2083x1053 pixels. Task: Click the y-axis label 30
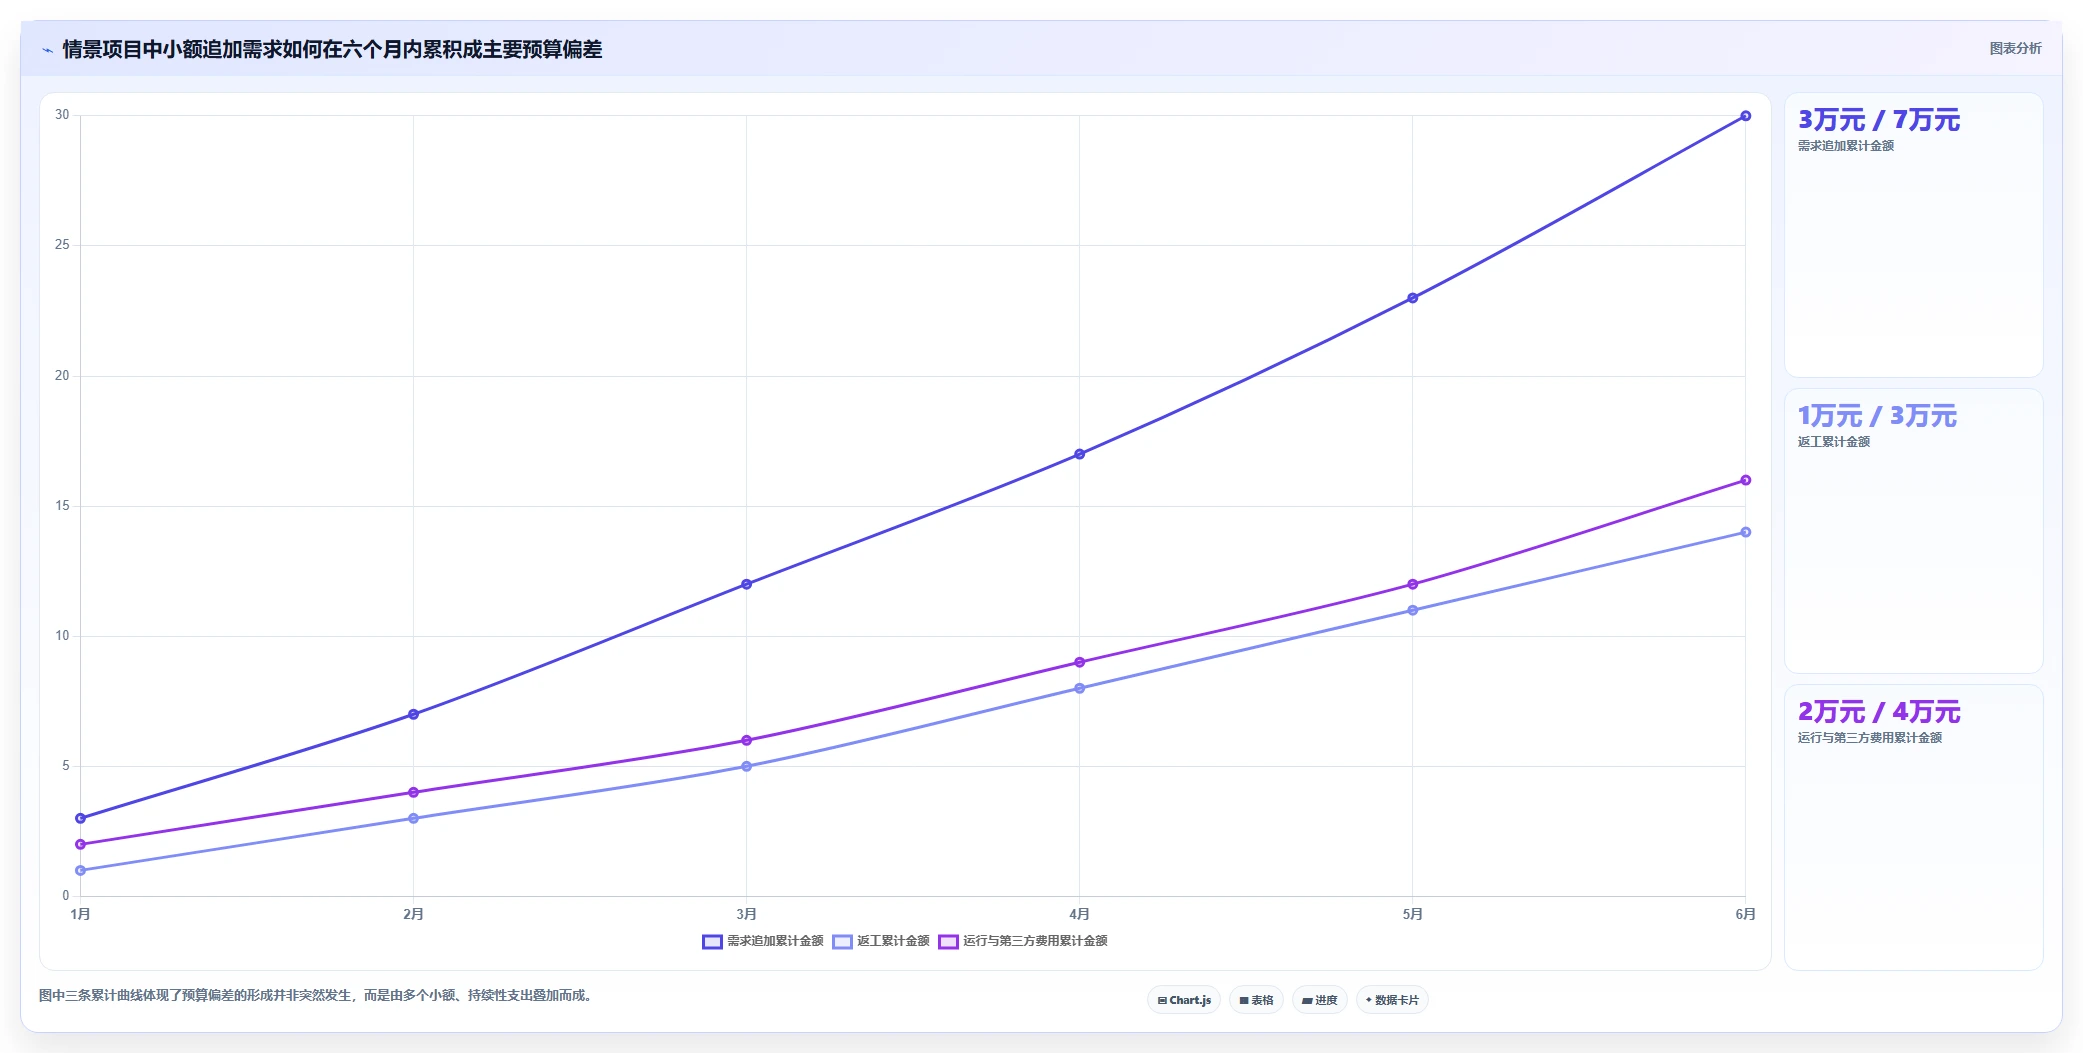pyautogui.click(x=62, y=115)
